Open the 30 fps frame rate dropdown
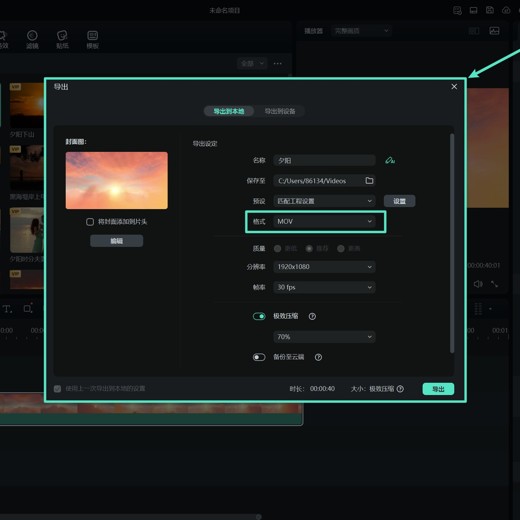520x520 pixels. [x=324, y=287]
